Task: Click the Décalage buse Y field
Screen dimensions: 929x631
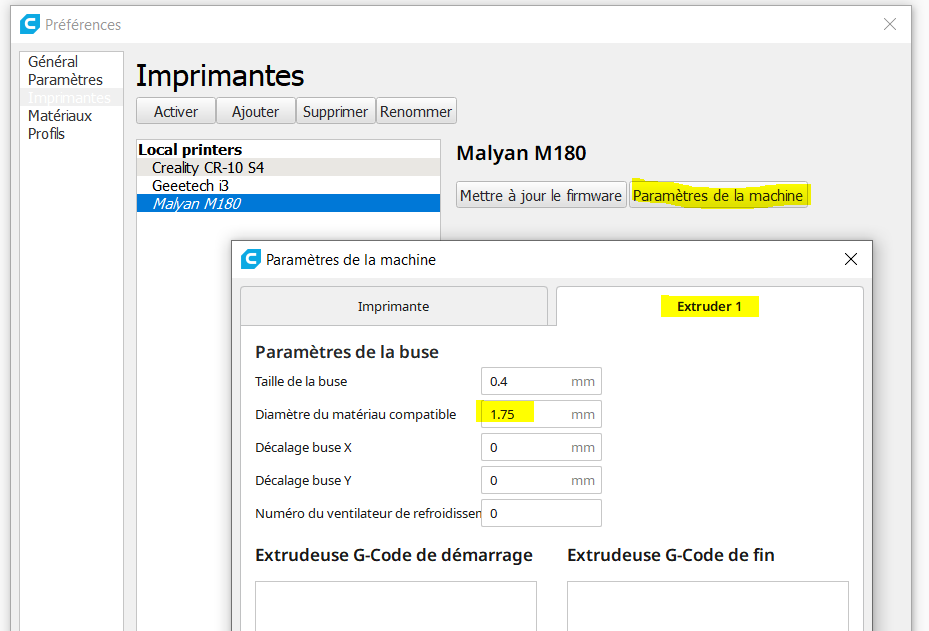Action: (541, 481)
